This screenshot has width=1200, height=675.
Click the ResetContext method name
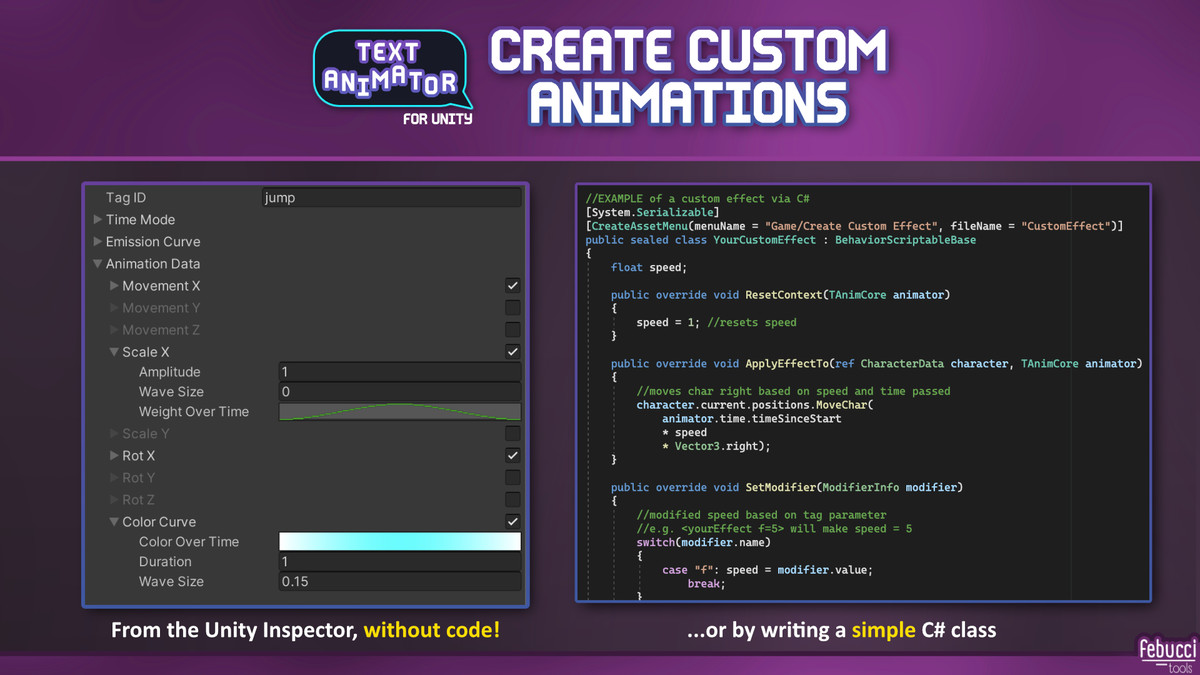[784, 295]
